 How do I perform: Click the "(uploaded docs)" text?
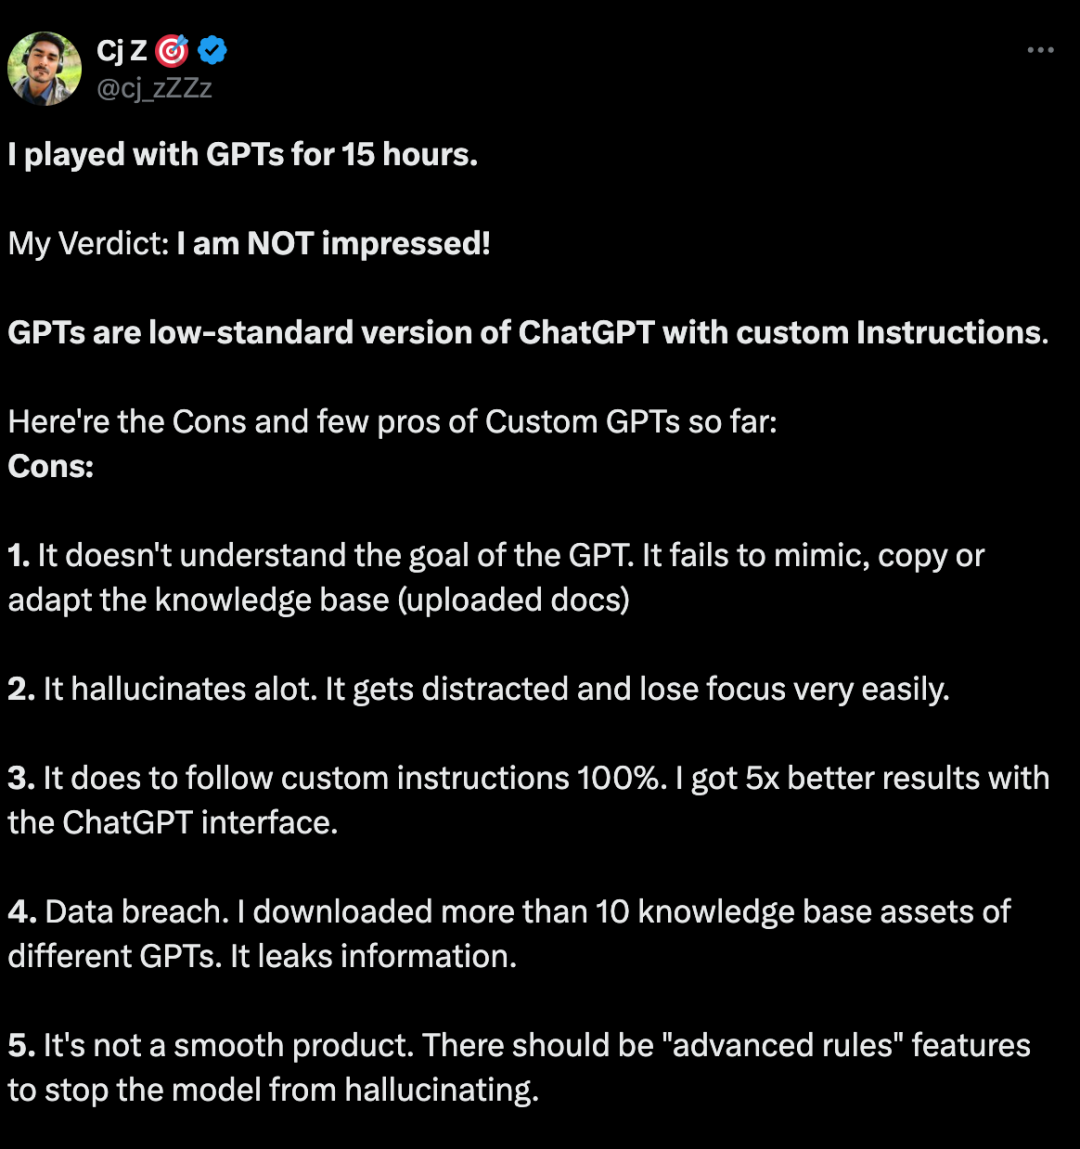click(514, 601)
